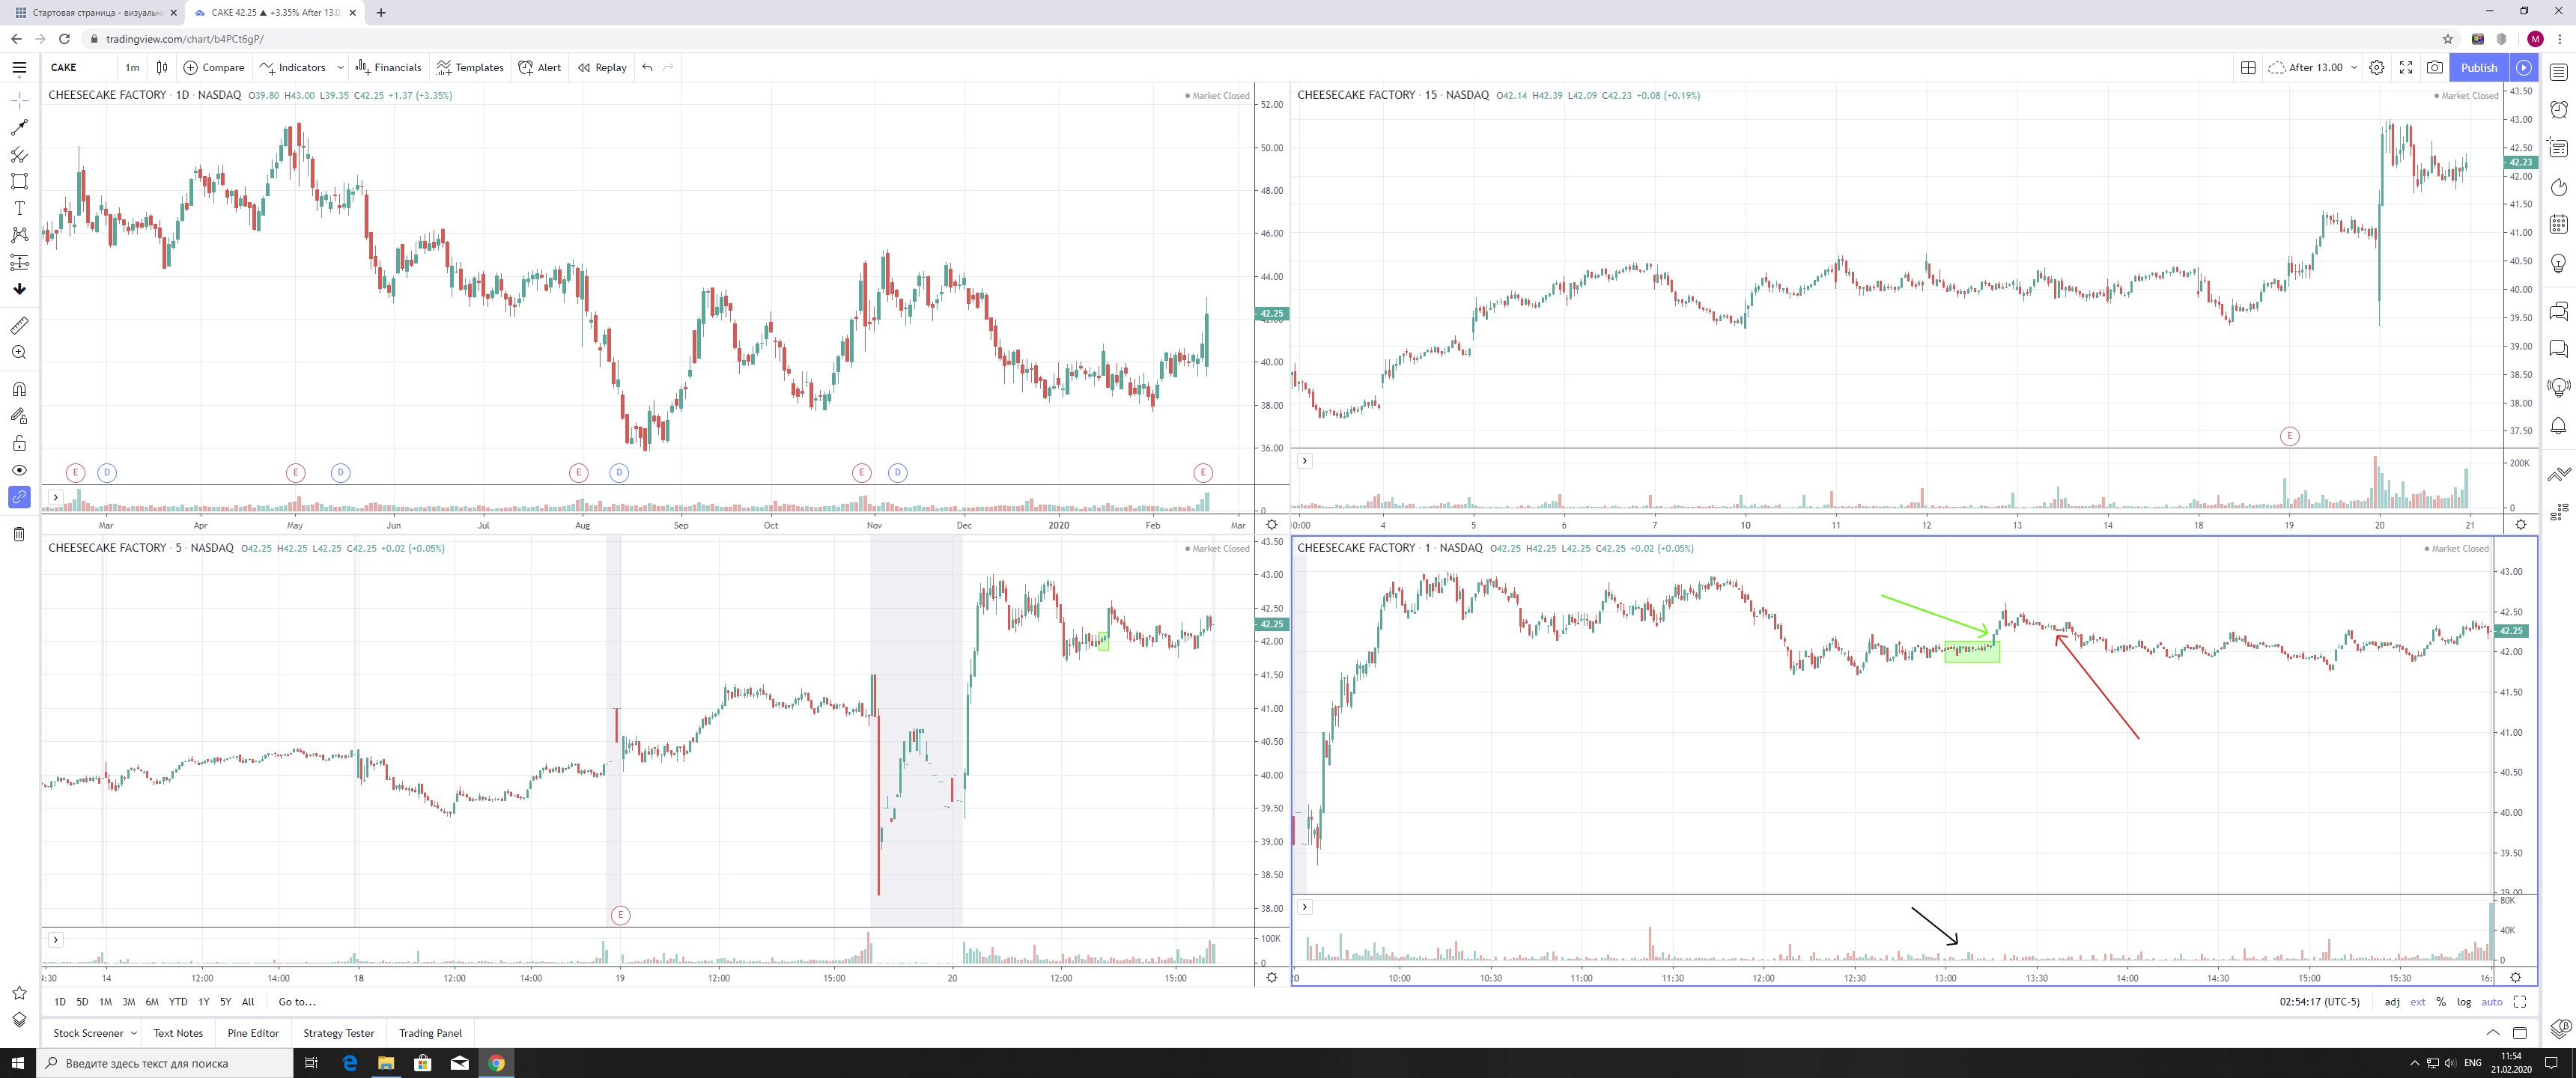Open the Alerts panel in right sidebar

pos(2558,109)
